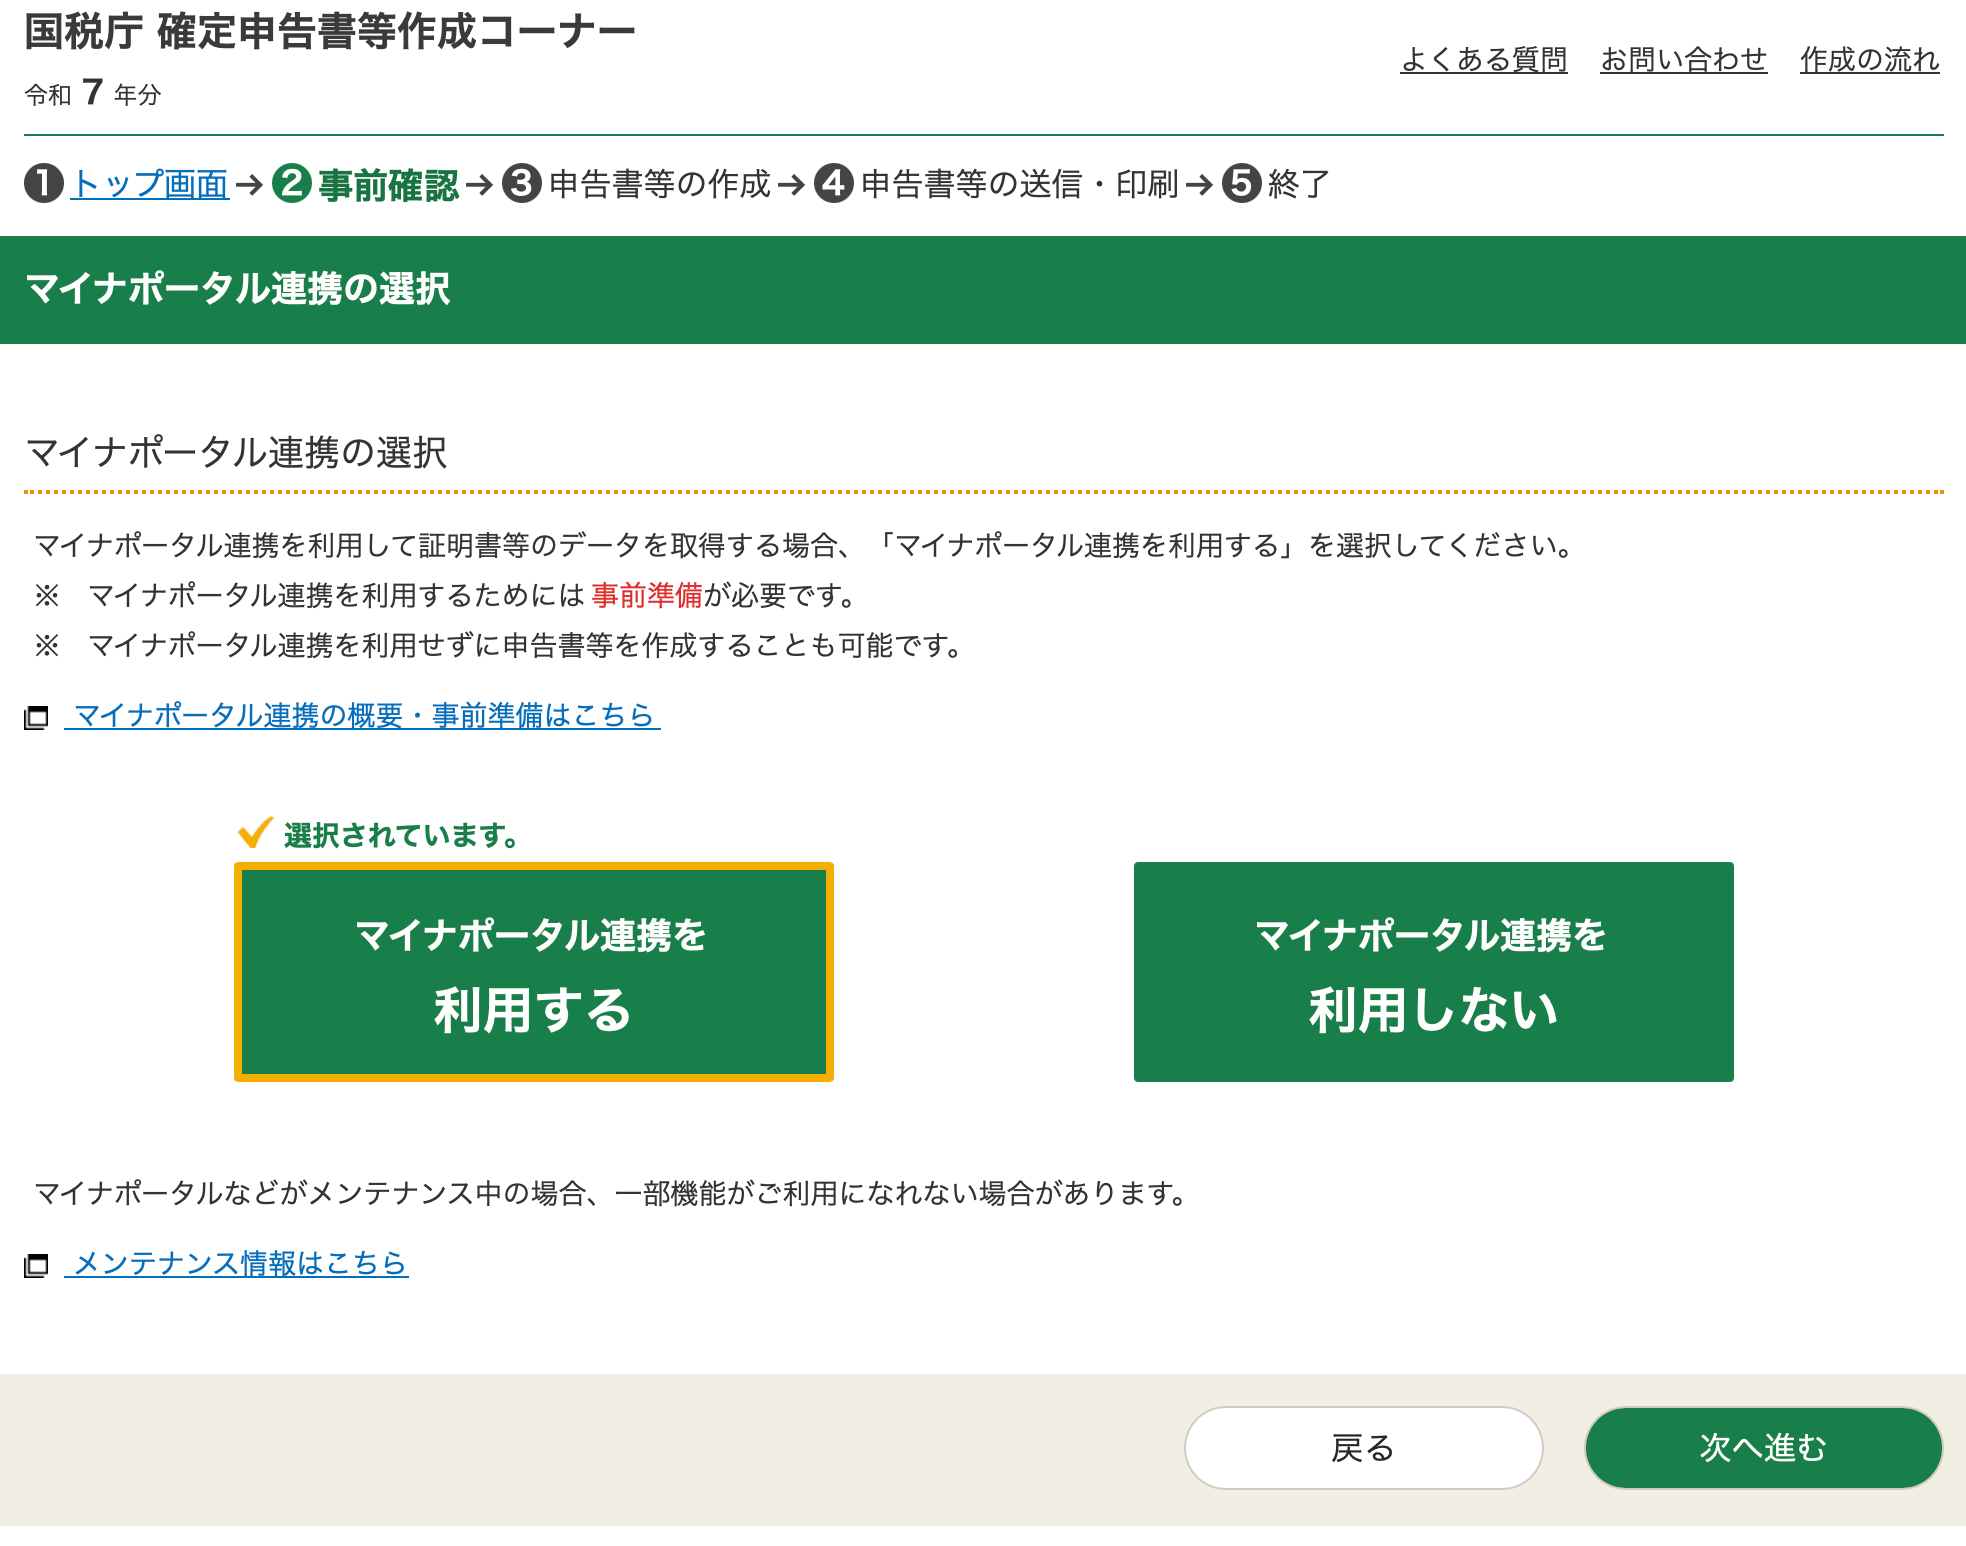Click the orange checkmark beside 選択されています
The height and width of the screenshot is (1546, 1966).
(255, 832)
